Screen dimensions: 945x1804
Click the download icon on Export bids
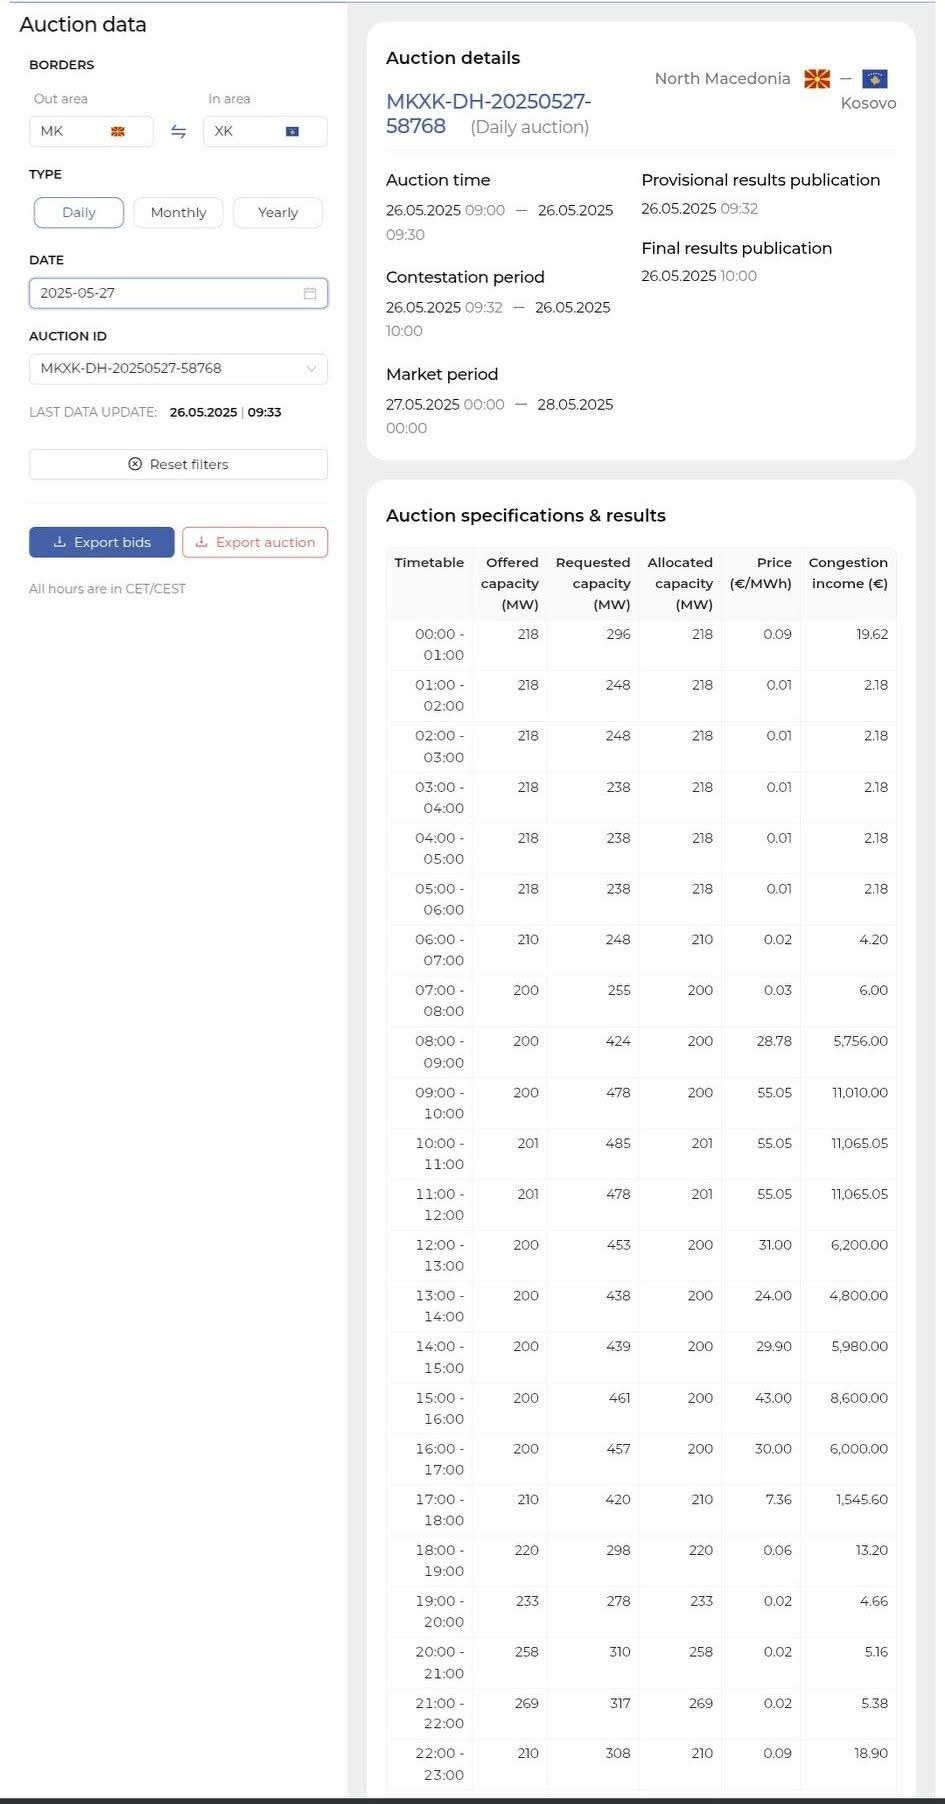(59, 542)
